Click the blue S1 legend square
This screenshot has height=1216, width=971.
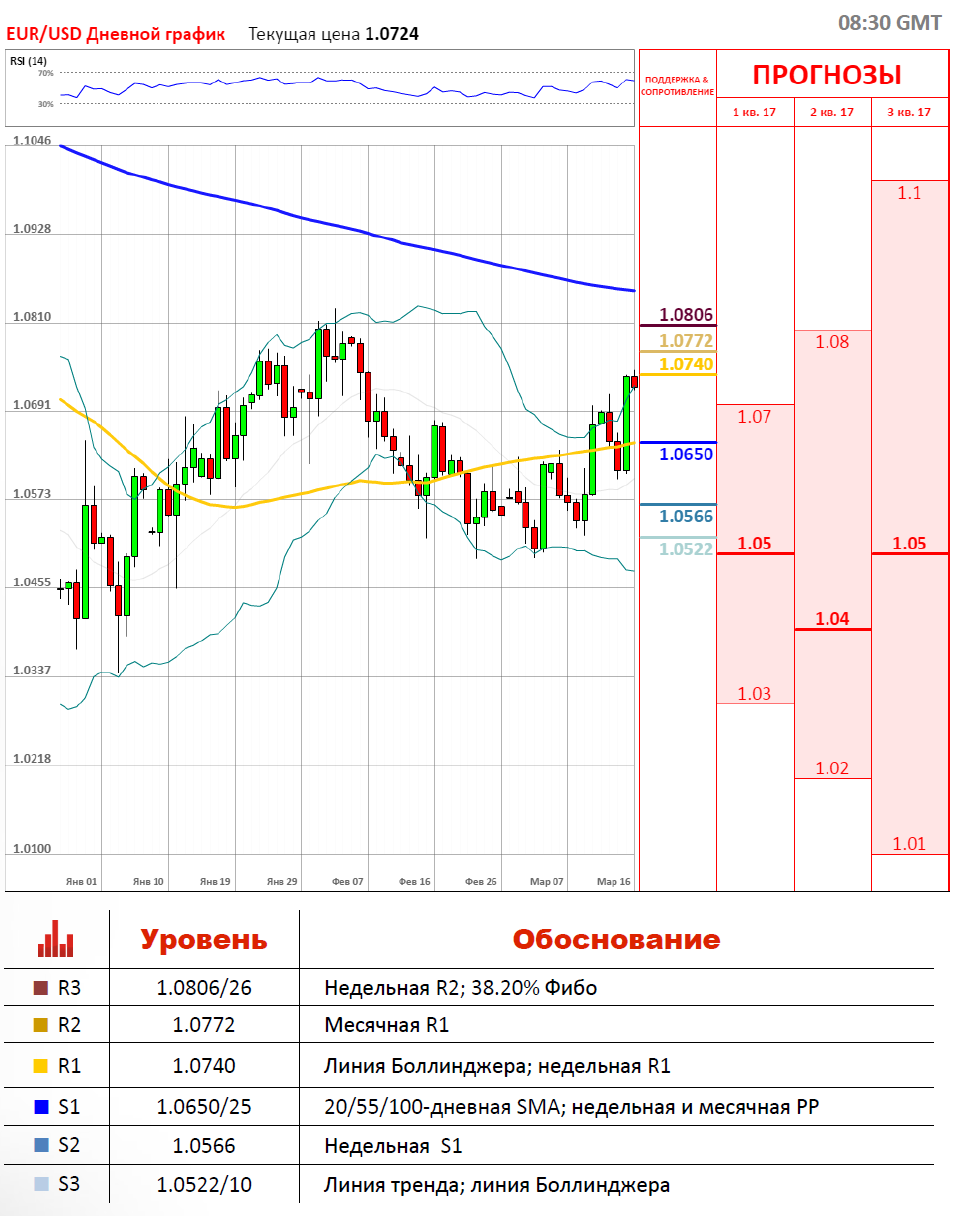(x=41, y=1107)
